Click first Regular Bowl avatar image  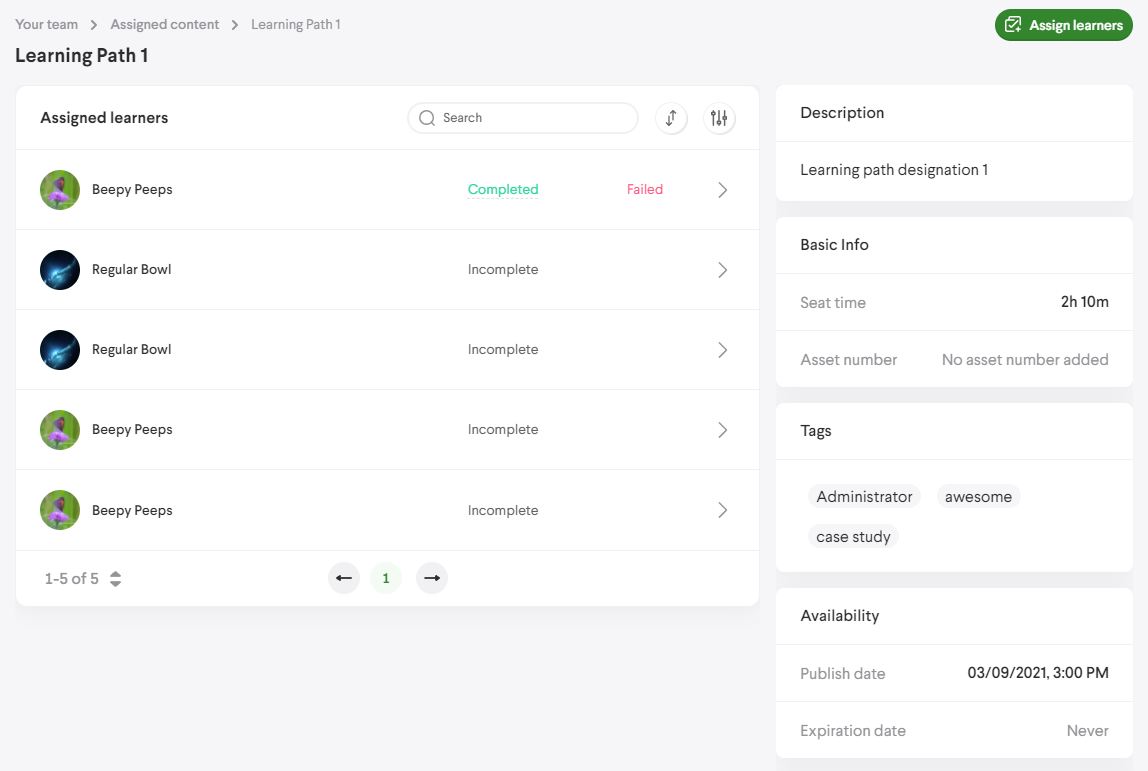click(x=60, y=270)
